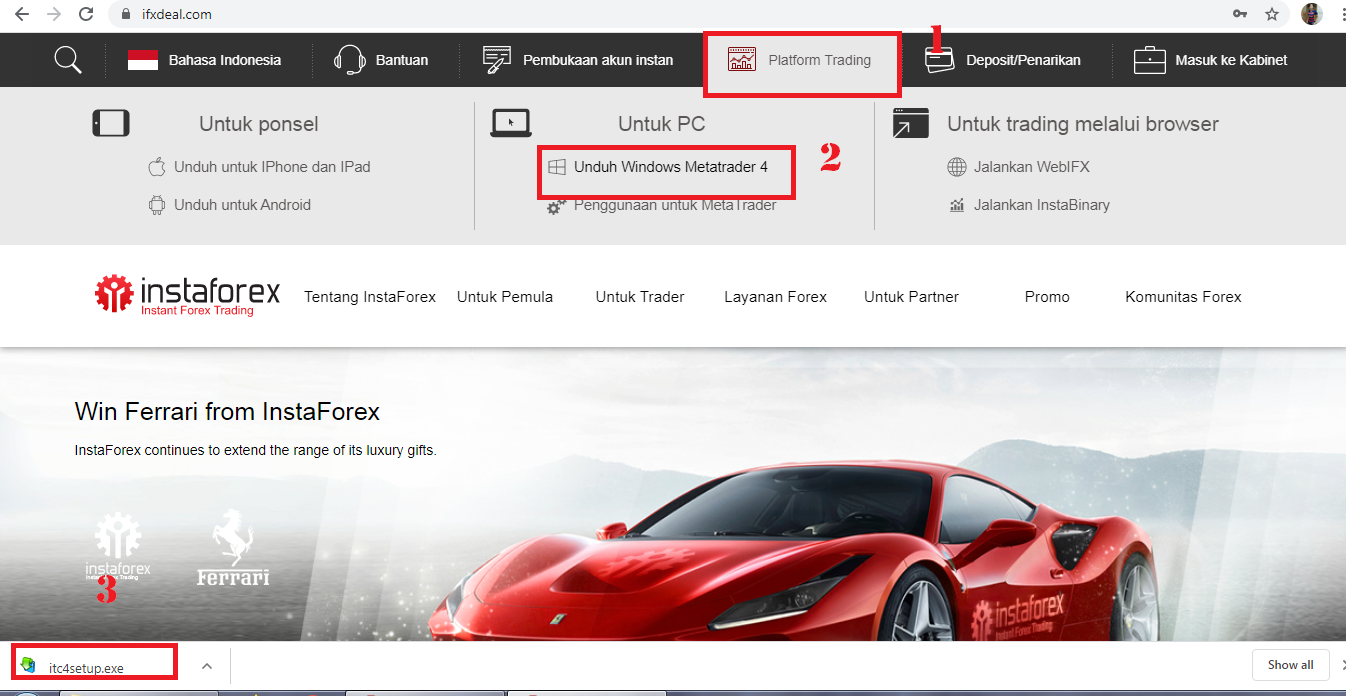Screen dimensions: 1346x696
Task: Download Unduh Windows Metatrader 4
Action: tap(671, 167)
